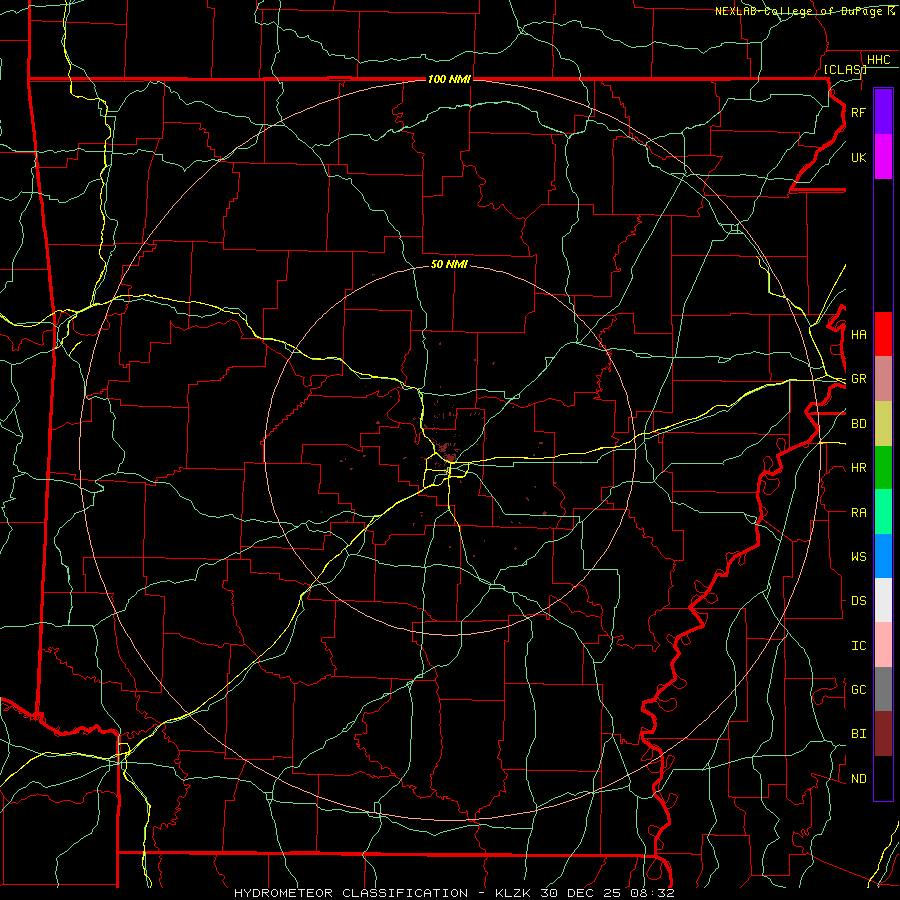Click the dark green HR legend swatch
Screen dimensions: 900x900
(883, 468)
